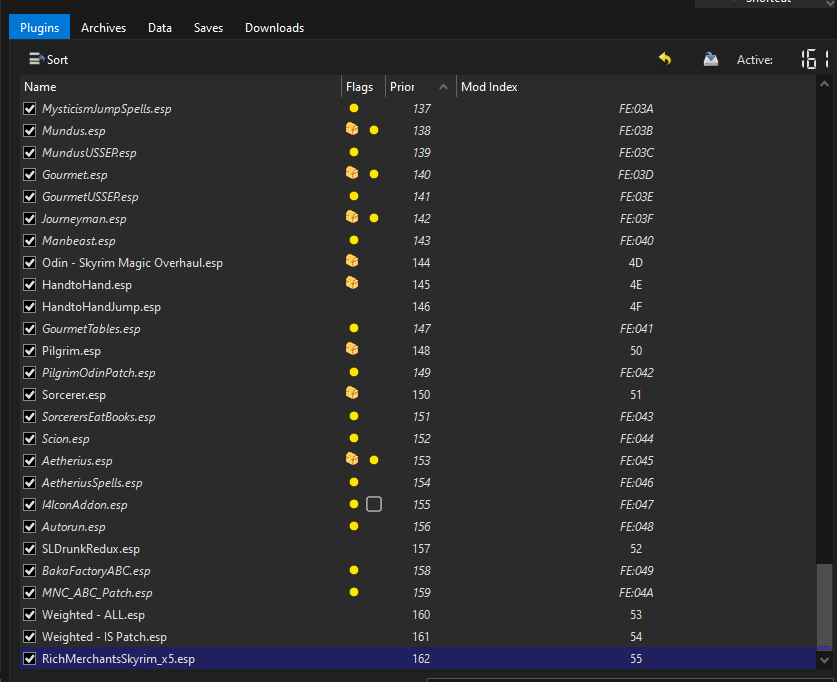Click mod index FE:03A cell
This screenshot has width=837, height=682.
(x=636, y=109)
